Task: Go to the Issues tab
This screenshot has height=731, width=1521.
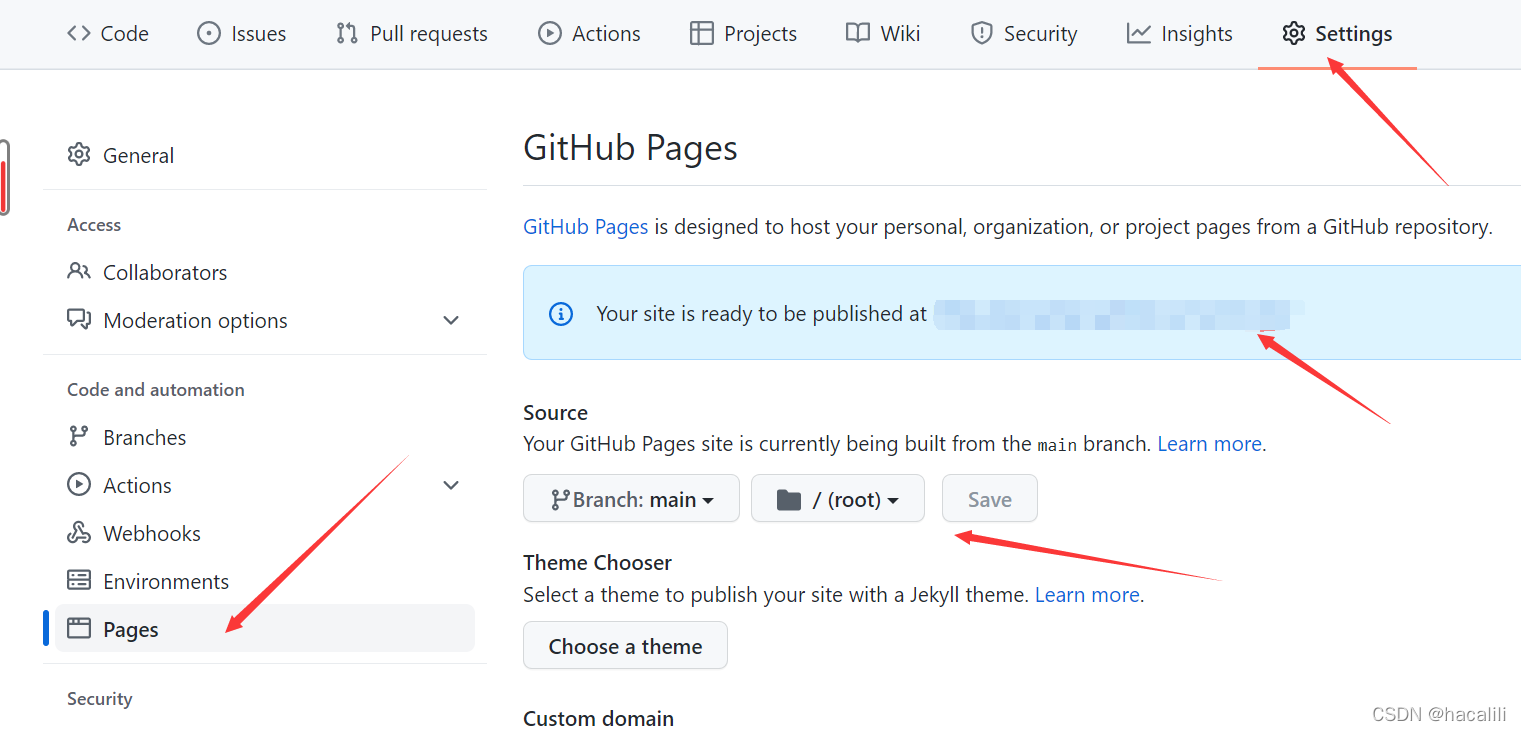Action: [x=241, y=33]
